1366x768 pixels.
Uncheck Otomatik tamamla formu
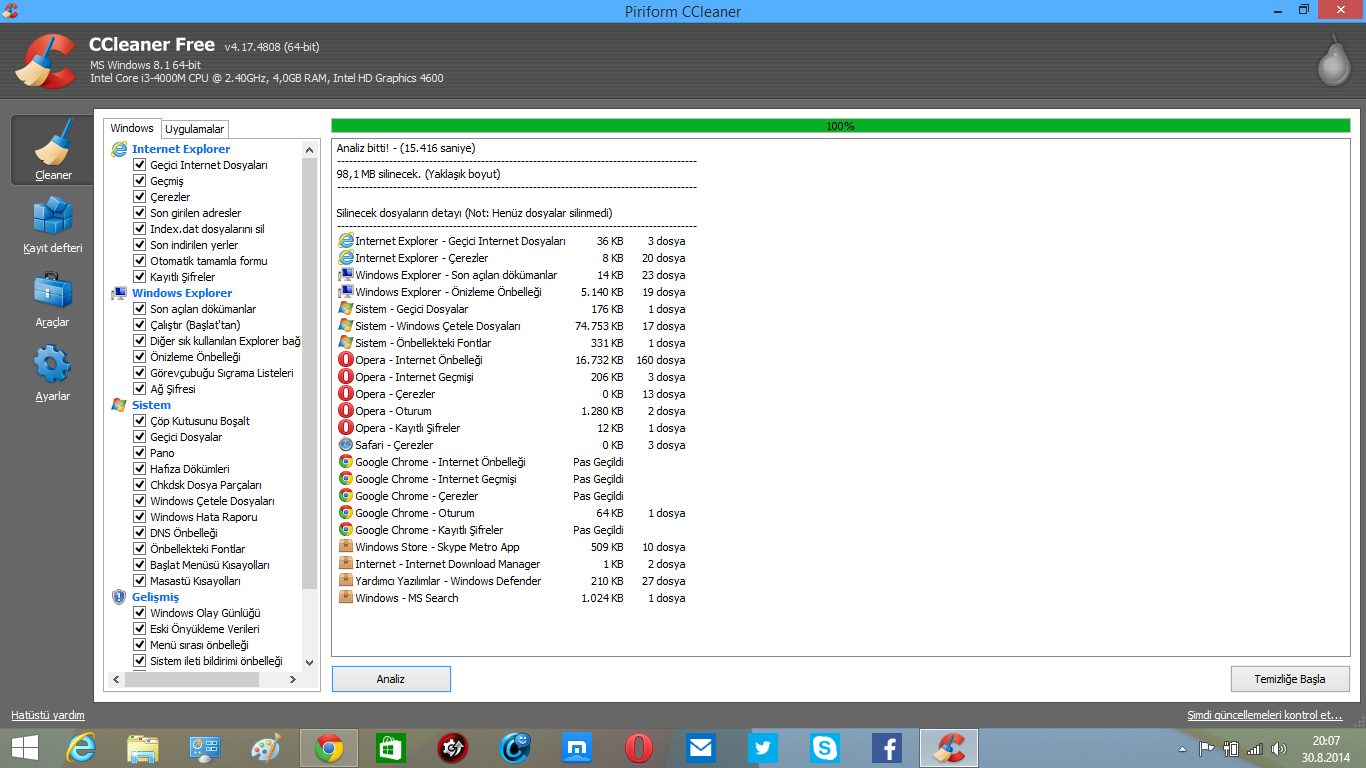click(140, 261)
